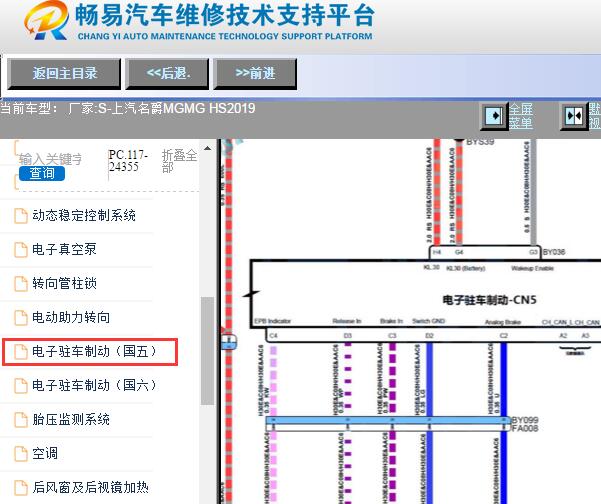
Task: Click the 电子驻车制动-CN5 module label
Action: pyautogui.click(x=489, y=300)
